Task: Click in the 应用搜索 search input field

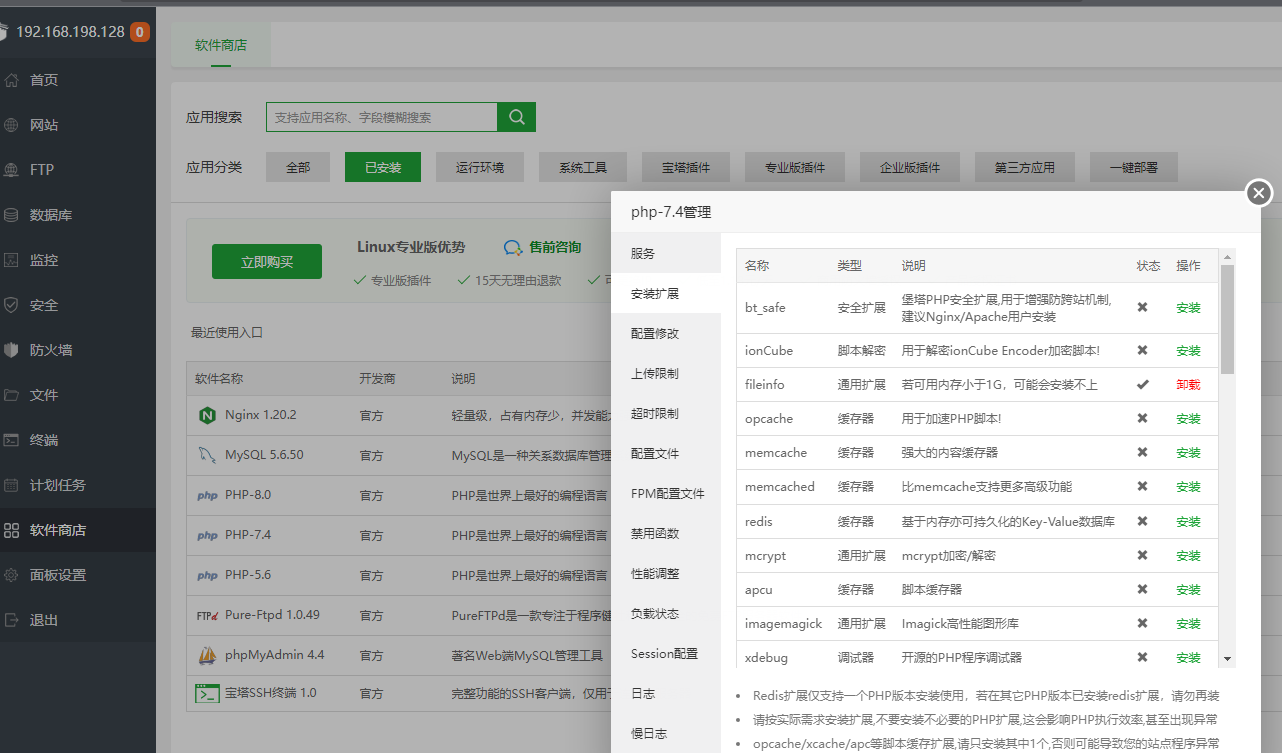Action: click(x=382, y=117)
